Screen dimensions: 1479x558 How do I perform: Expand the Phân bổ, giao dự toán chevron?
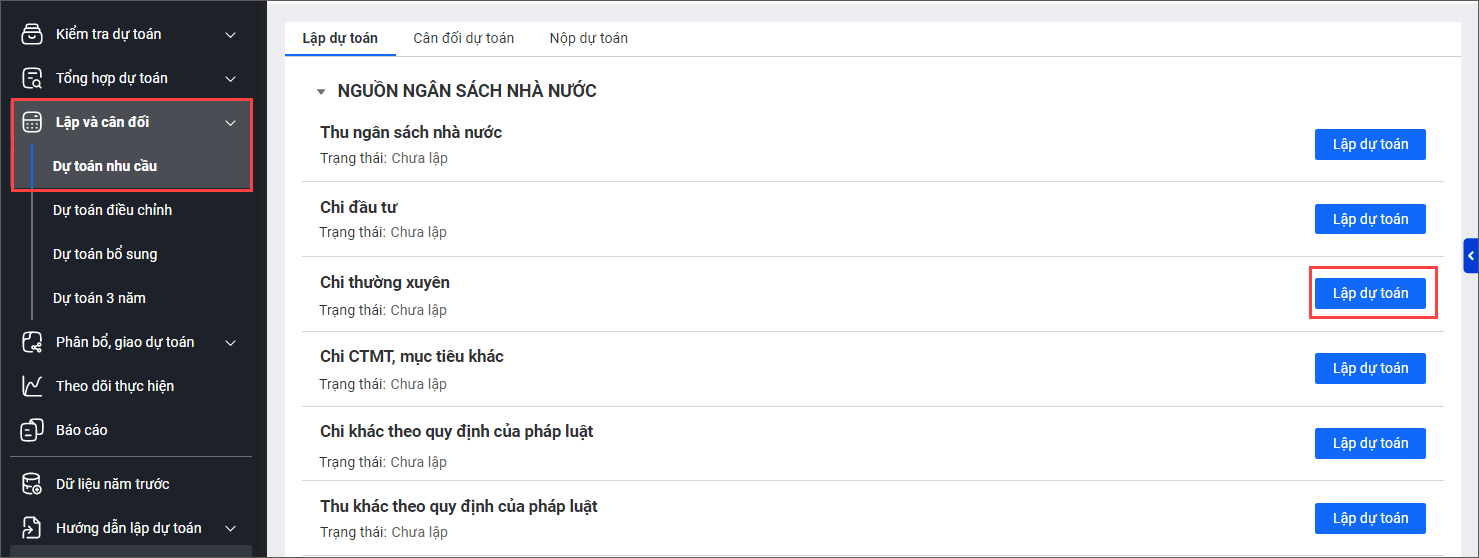coord(230,343)
